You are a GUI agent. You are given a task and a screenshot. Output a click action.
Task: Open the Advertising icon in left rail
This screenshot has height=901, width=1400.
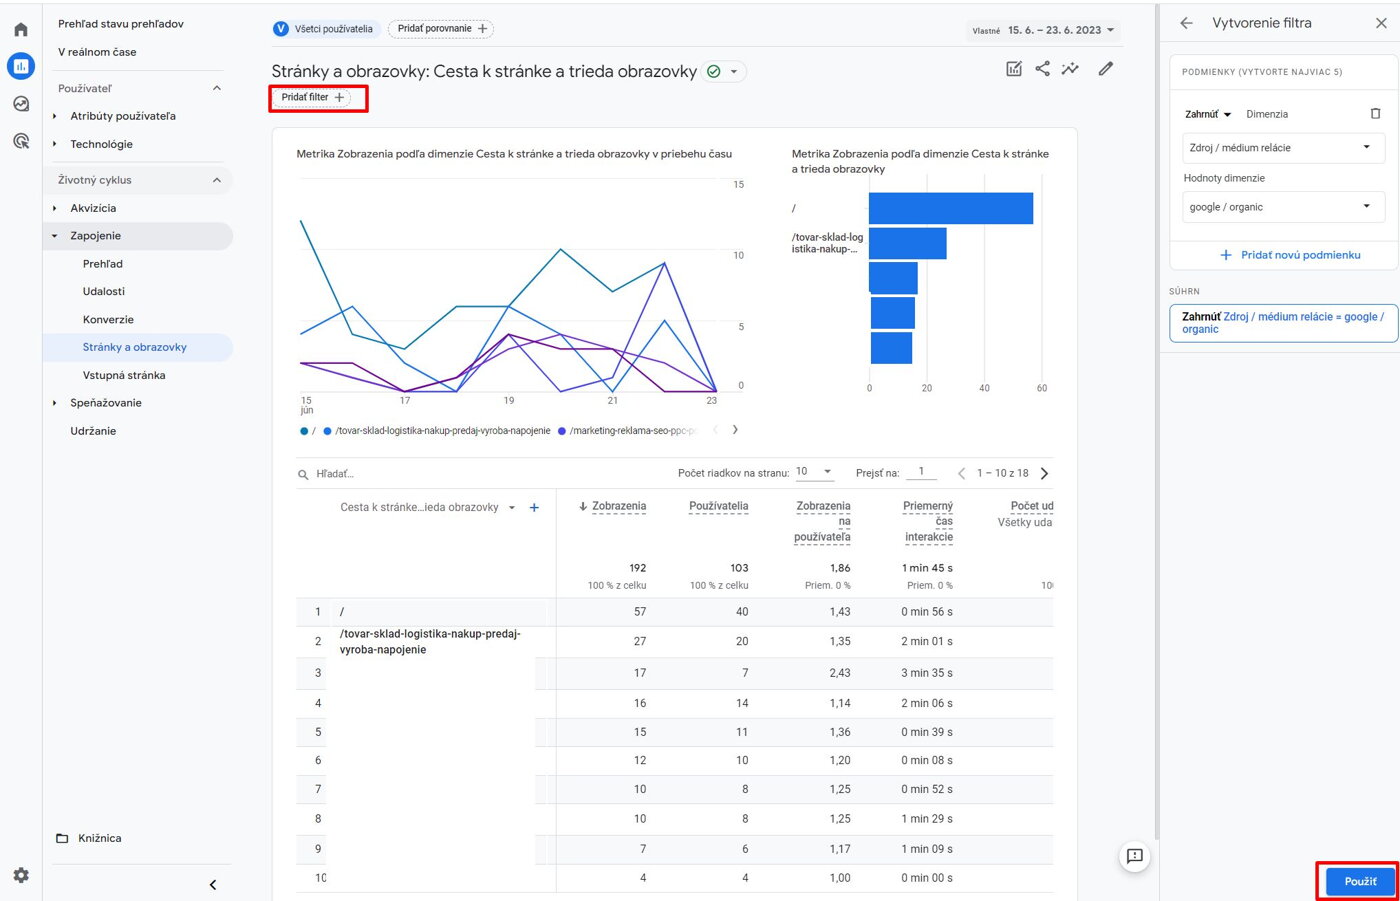pyautogui.click(x=21, y=141)
